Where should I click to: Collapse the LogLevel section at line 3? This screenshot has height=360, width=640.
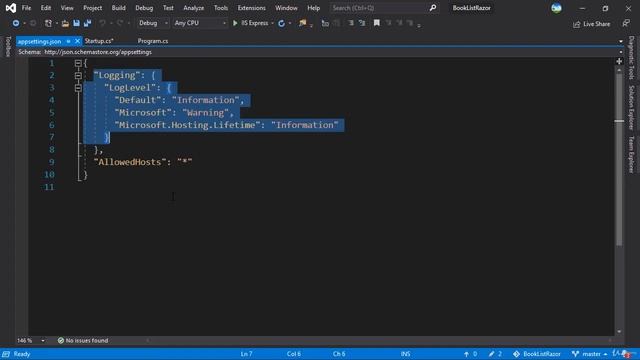click(78, 88)
